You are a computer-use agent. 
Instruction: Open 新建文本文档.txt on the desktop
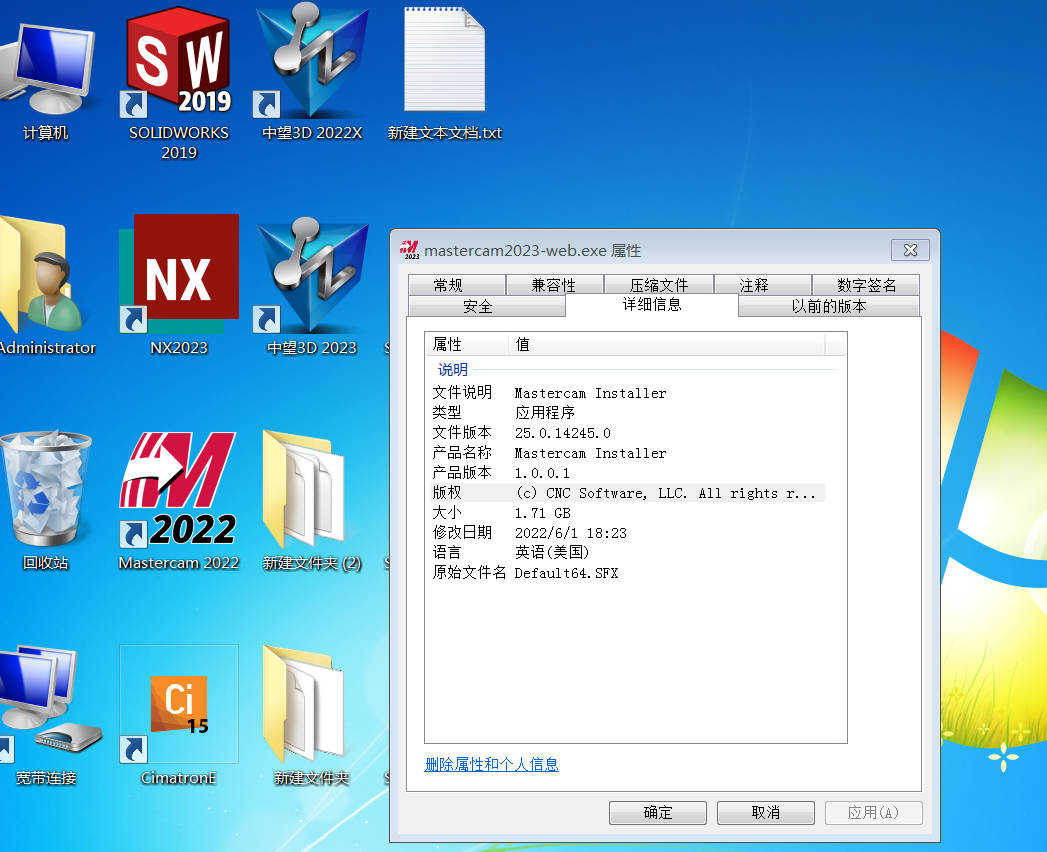(443, 60)
